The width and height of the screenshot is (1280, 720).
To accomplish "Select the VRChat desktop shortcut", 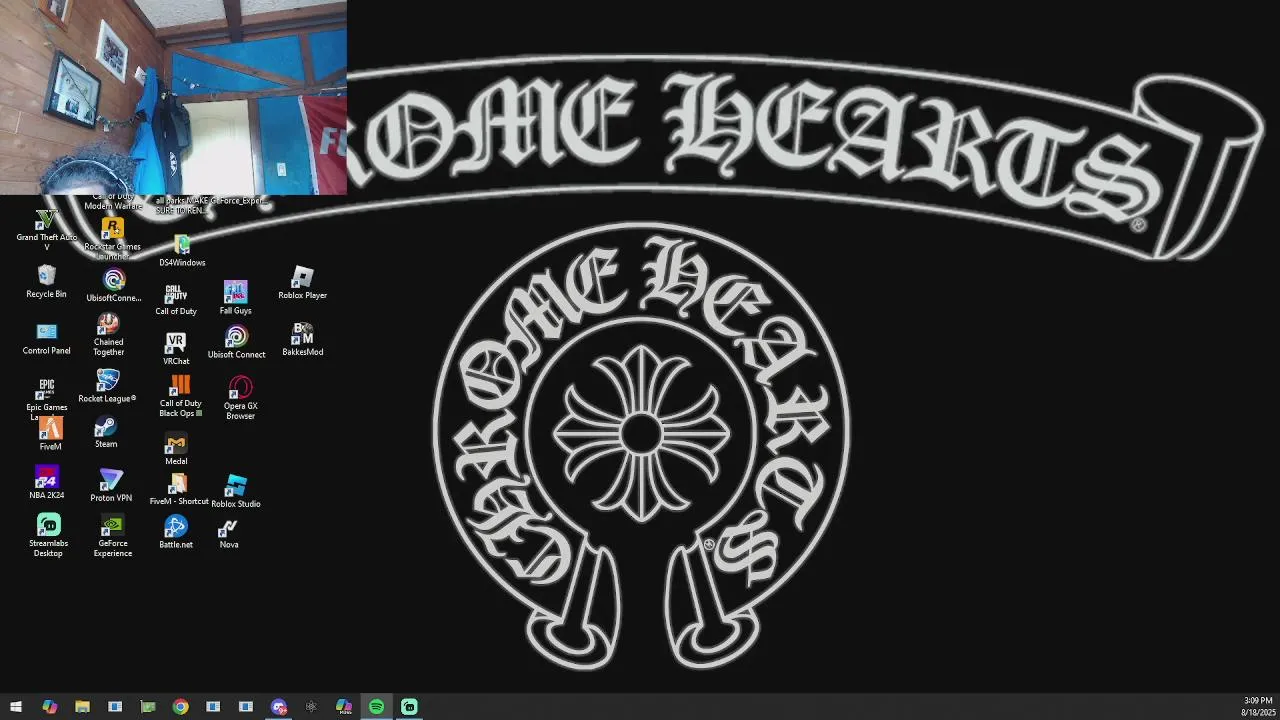I will 176,349.
